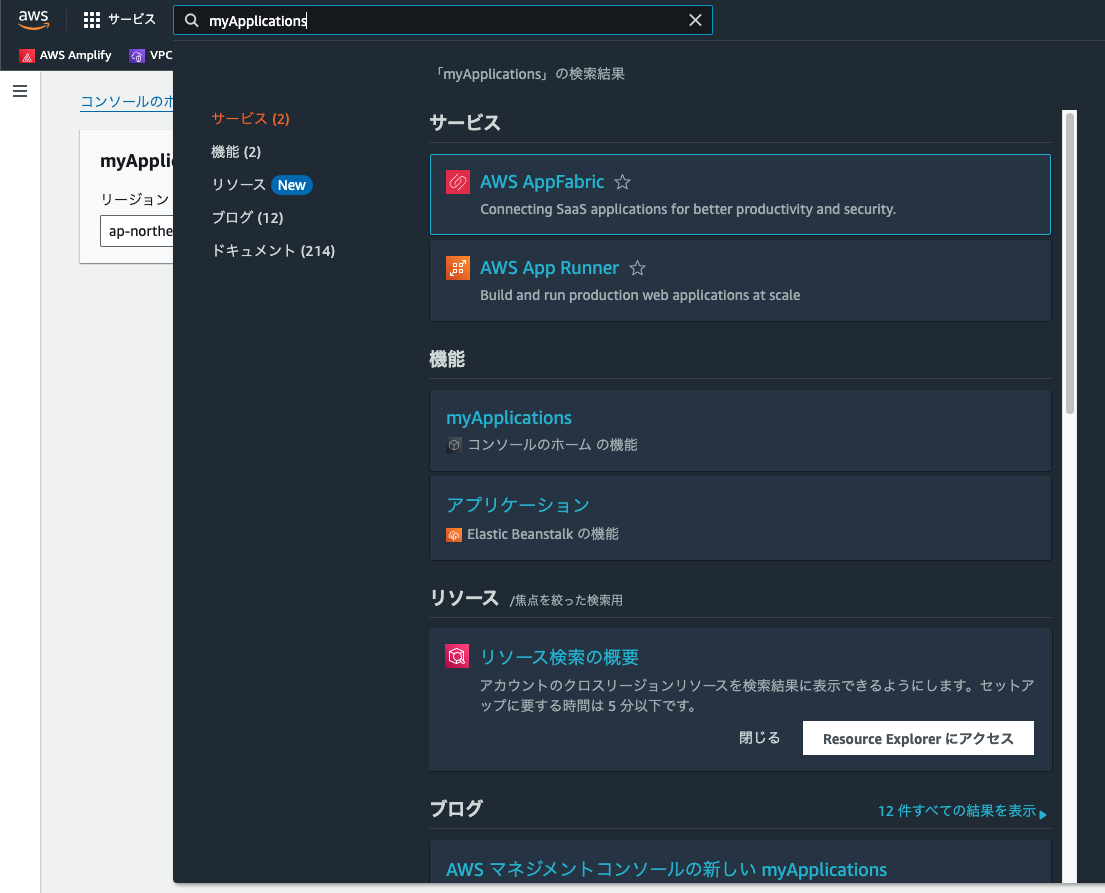Open the AWS Amplify favorites shortcut
Screen dimensions: 1105x893
64,55
